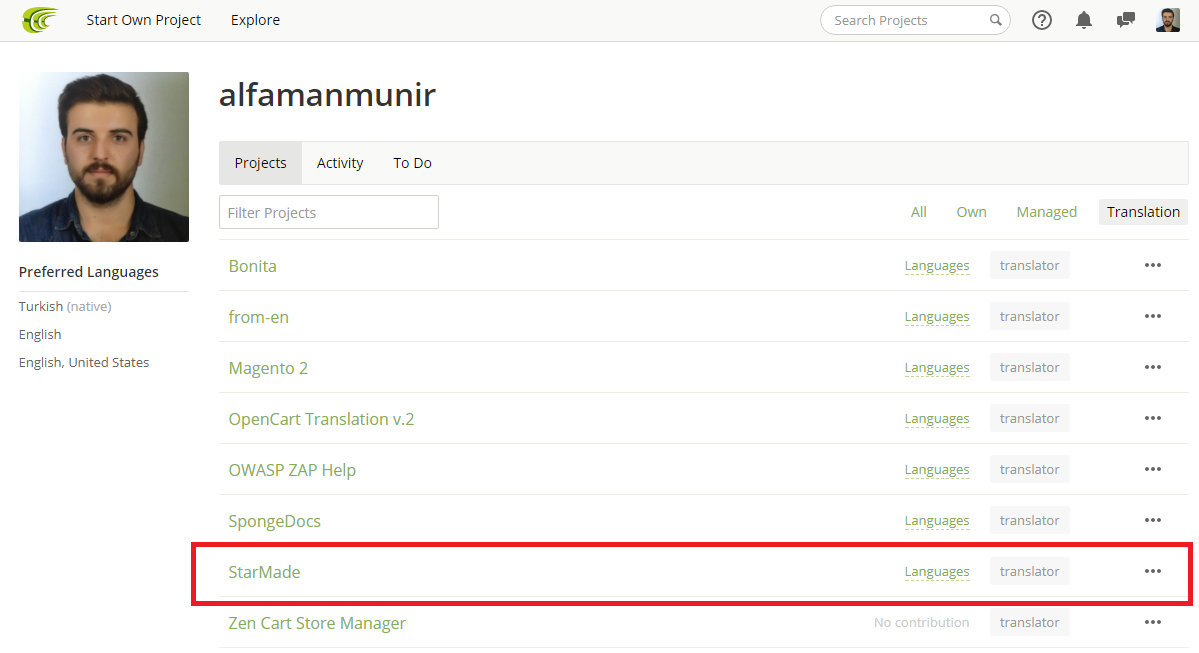Show Managed projects filter
This screenshot has height=653, width=1199.
click(1046, 212)
